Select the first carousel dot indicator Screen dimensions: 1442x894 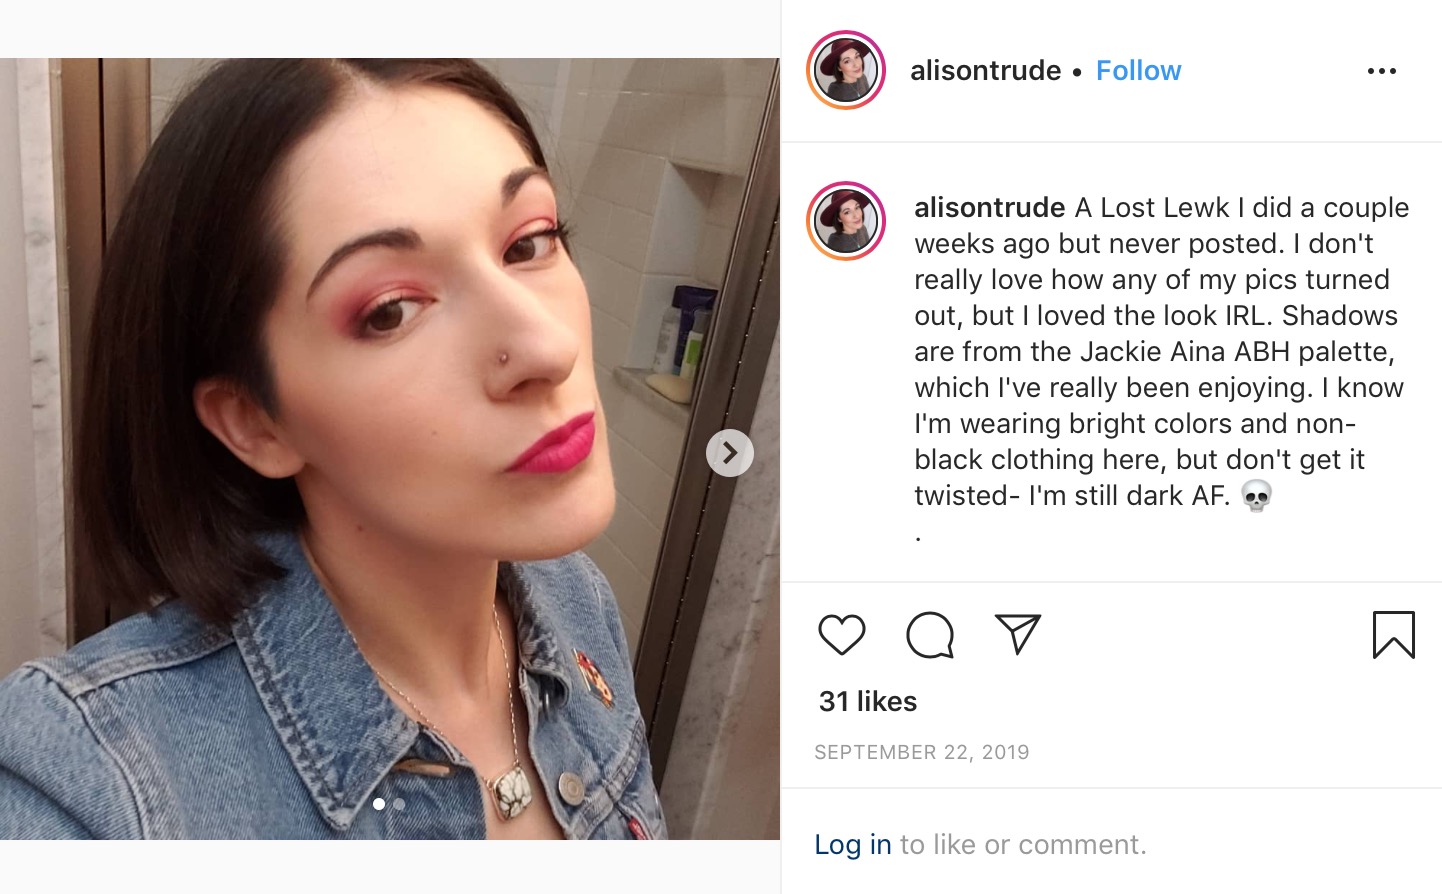(x=379, y=804)
